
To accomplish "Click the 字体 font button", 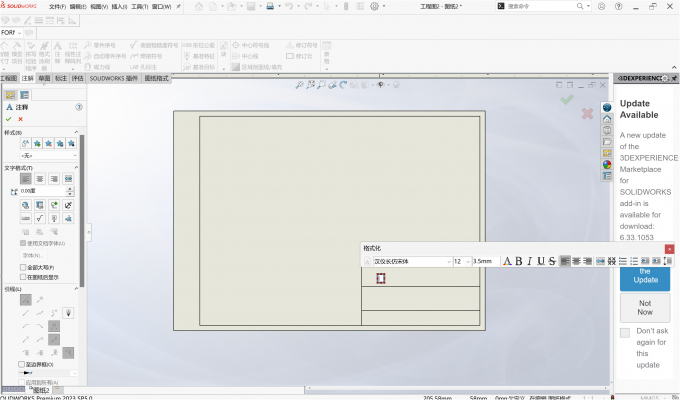I will point(33,256).
